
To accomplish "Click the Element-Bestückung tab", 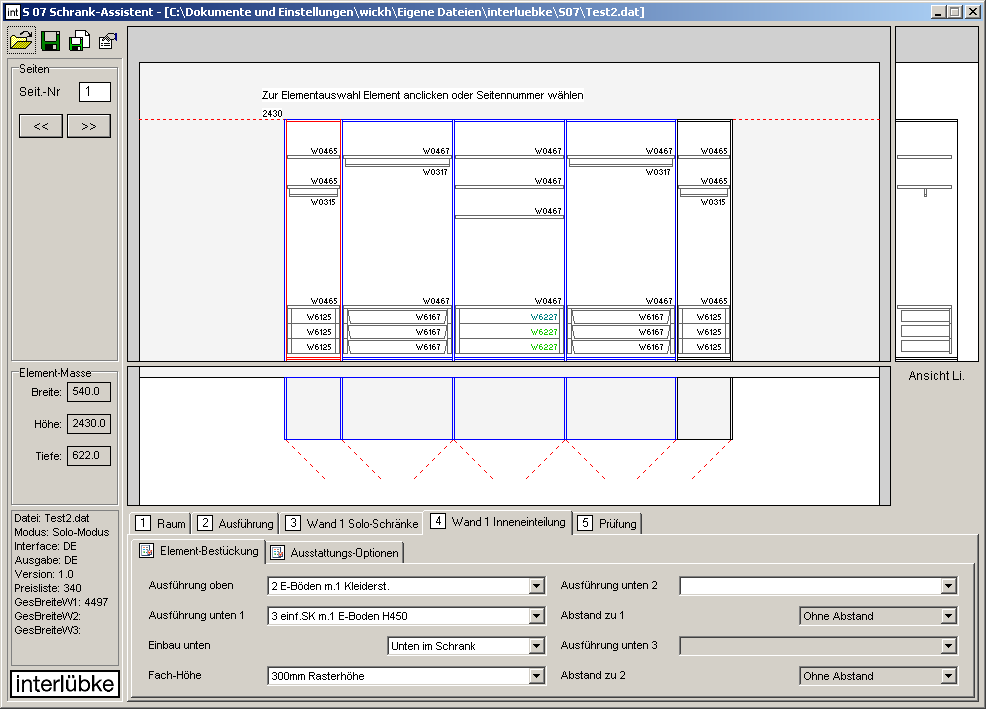I will tap(199, 551).
